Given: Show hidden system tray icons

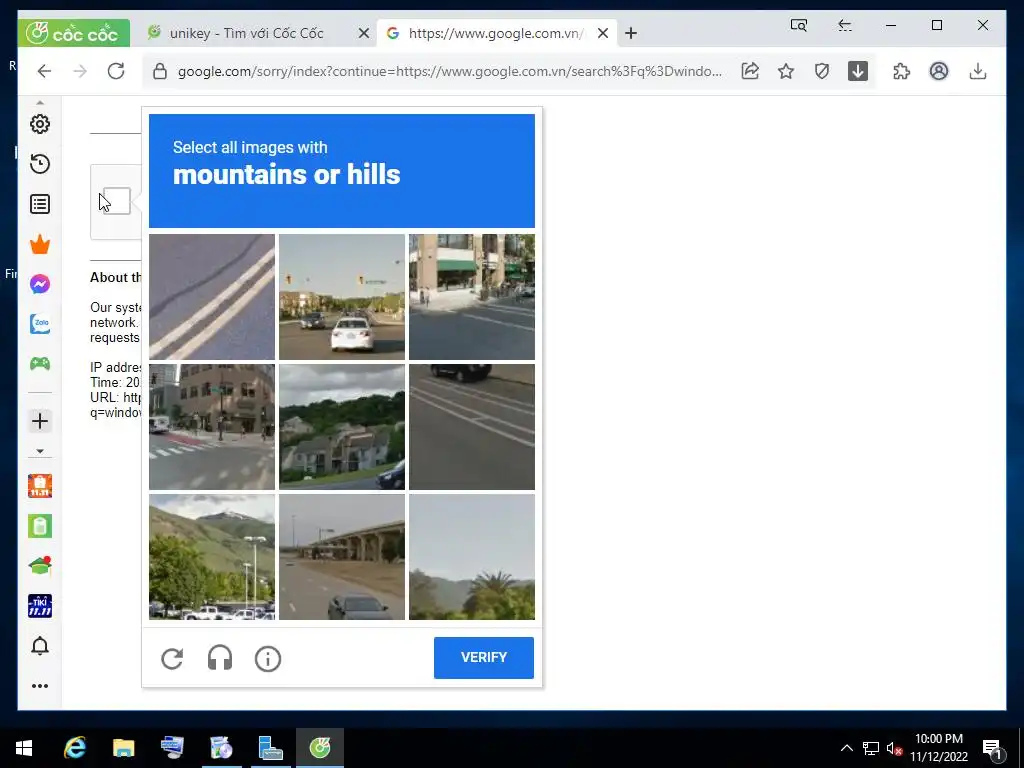Looking at the screenshot, I should (x=846, y=748).
